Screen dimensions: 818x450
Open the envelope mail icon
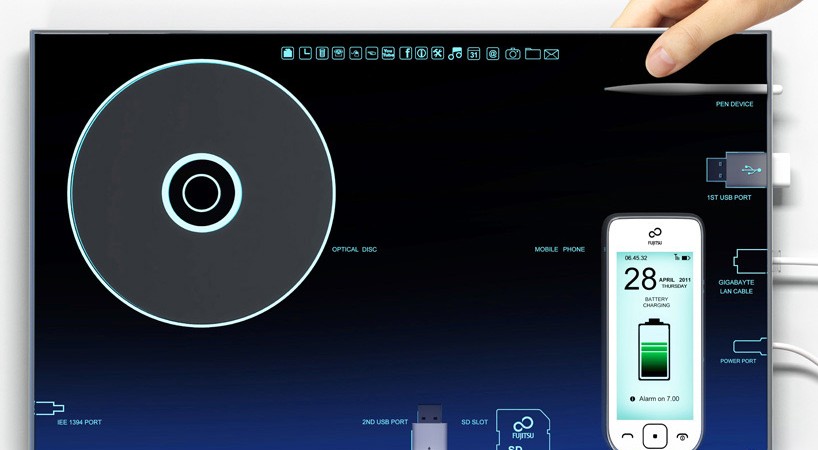(x=551, y=53)
